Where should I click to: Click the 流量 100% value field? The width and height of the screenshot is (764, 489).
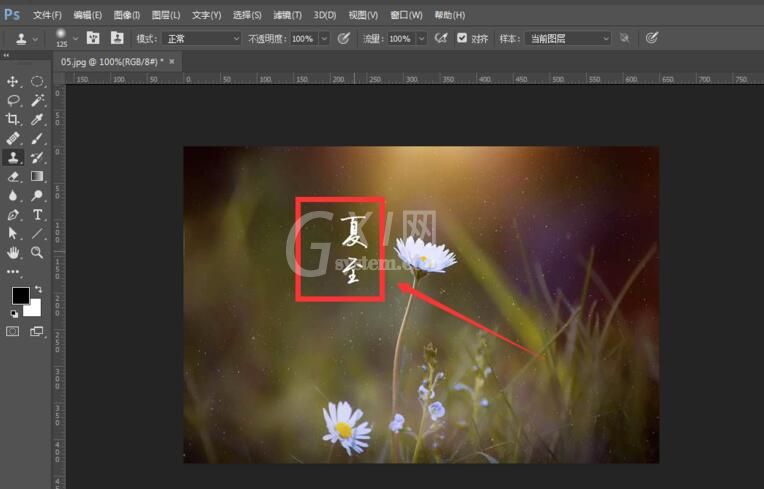click(401, 38)
